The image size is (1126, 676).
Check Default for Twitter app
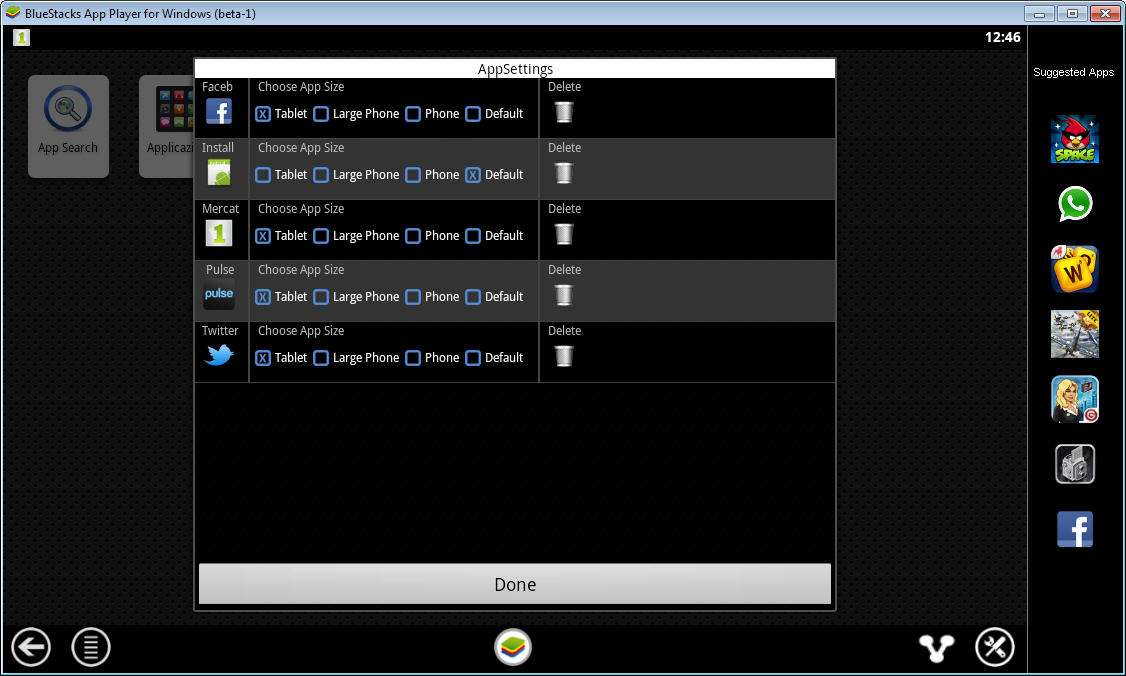[473, 358]
